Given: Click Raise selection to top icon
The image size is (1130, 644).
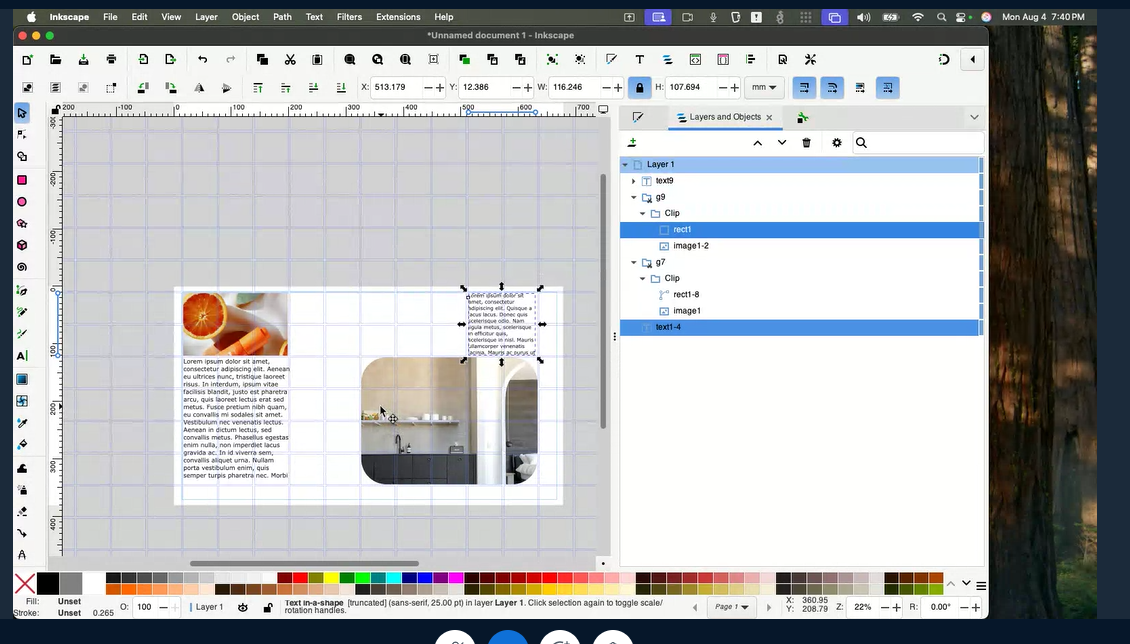Looking at the screenshot, I should [258, 88].
